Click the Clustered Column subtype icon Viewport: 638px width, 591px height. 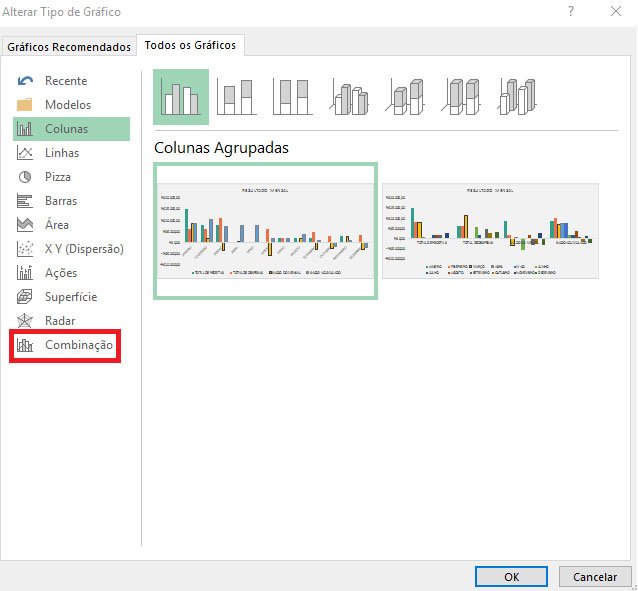181,97
